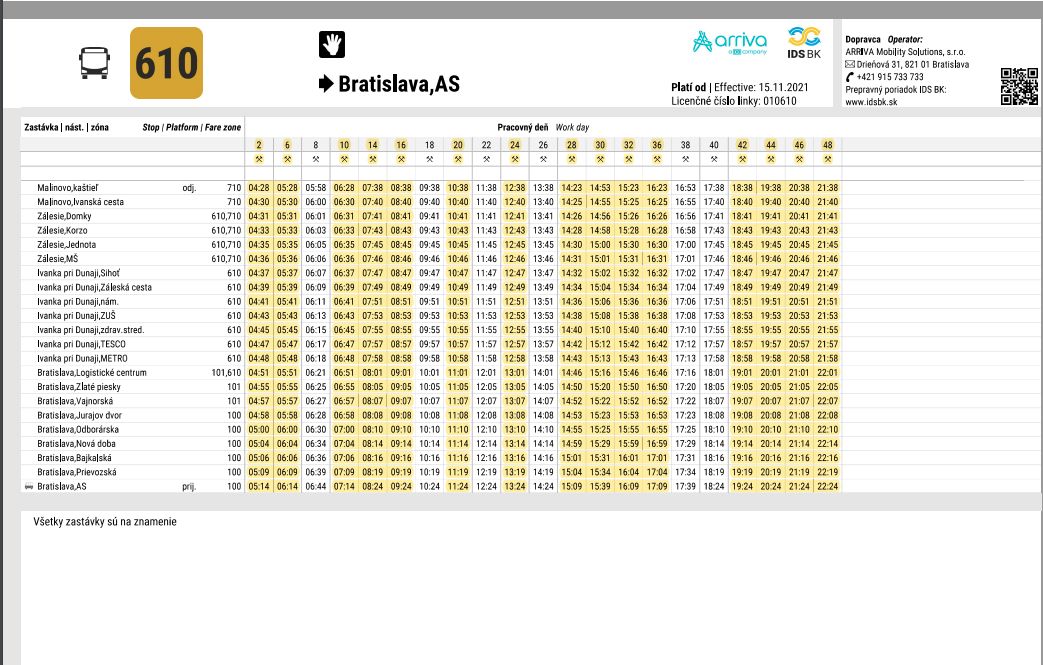Click the envelope icon before Drieňová address
Image resolution: width=1043 pixels, height=665 pixels.
pyautogui.click(x=850, y=64)
